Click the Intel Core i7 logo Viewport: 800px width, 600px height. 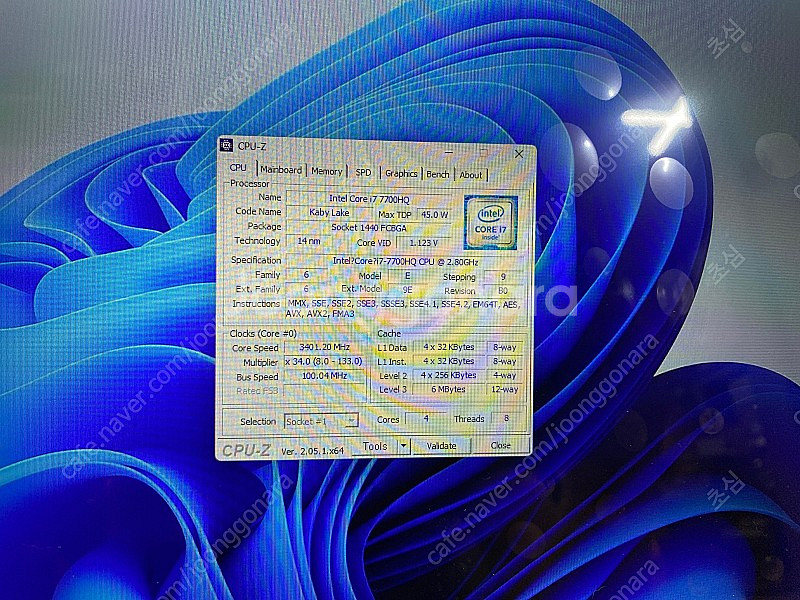coord(490,222)
